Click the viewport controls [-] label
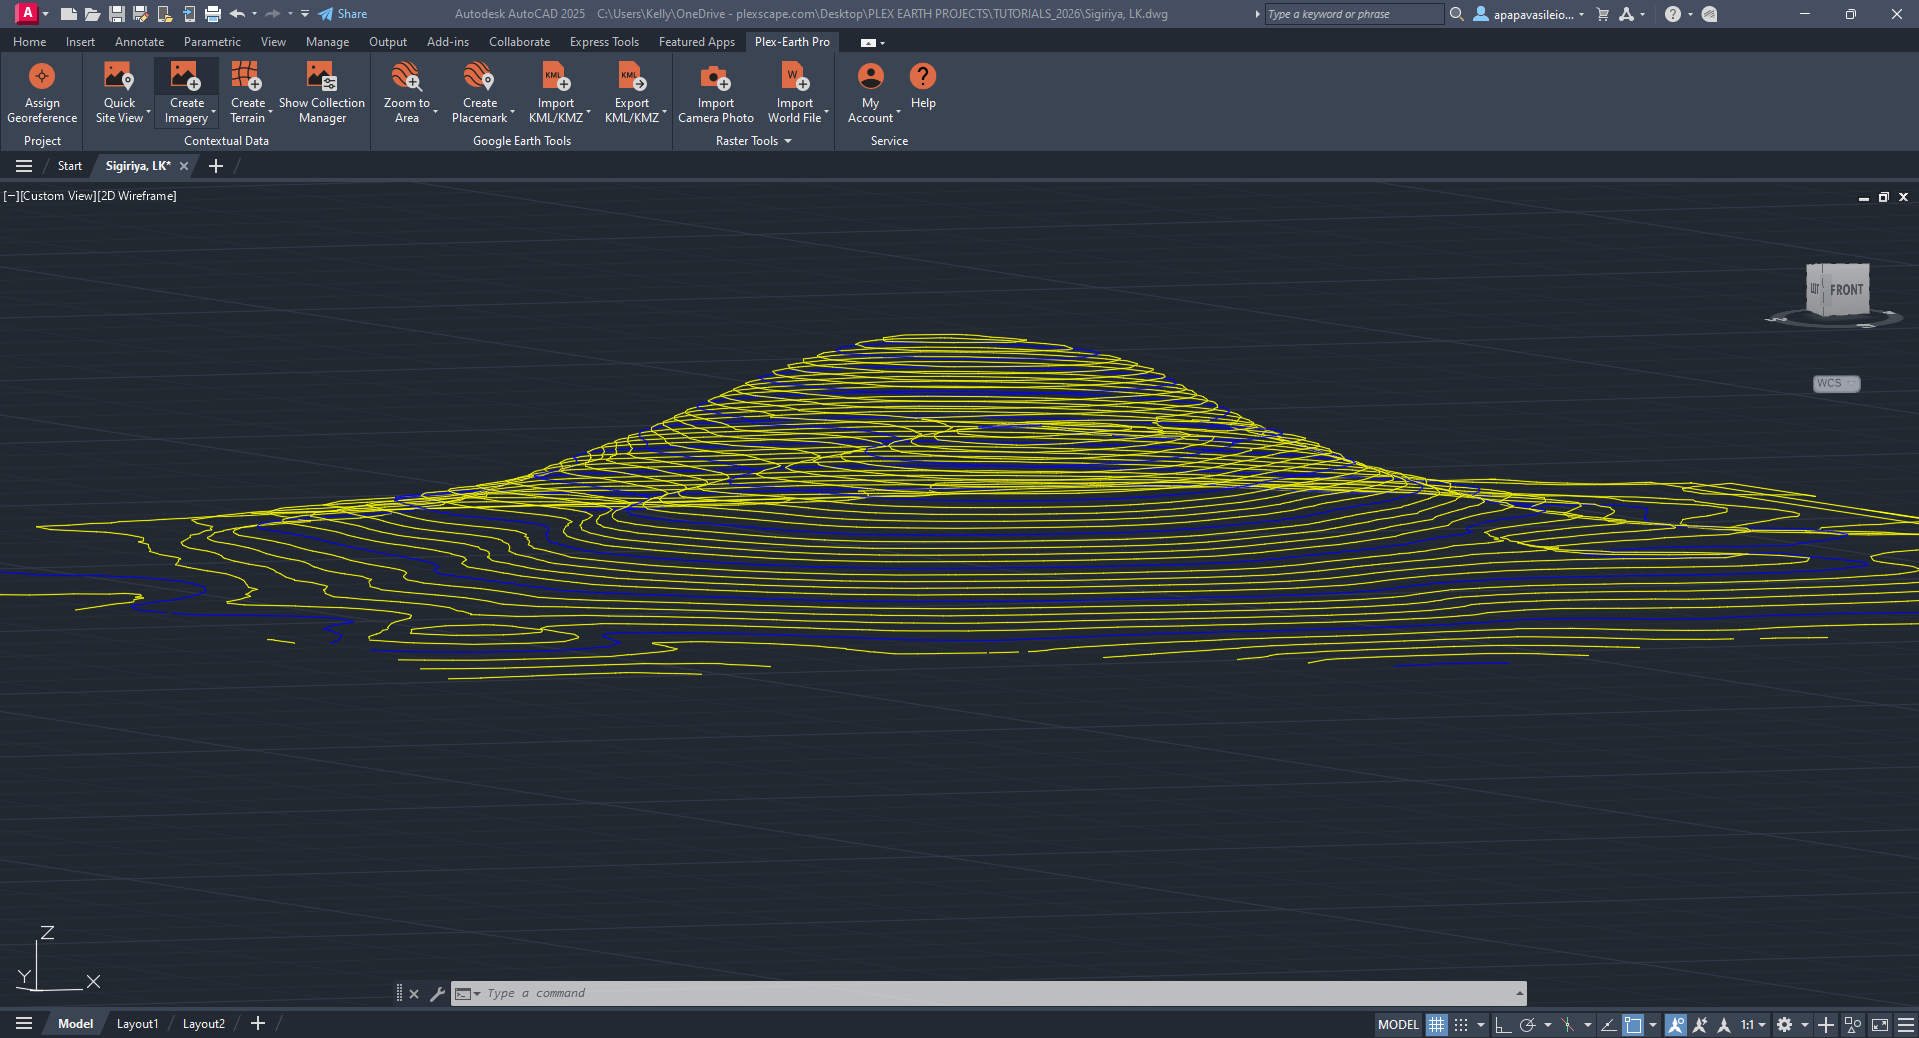Image resolution: width=1919 pixels, height=1038 pixels. point(11,196)
